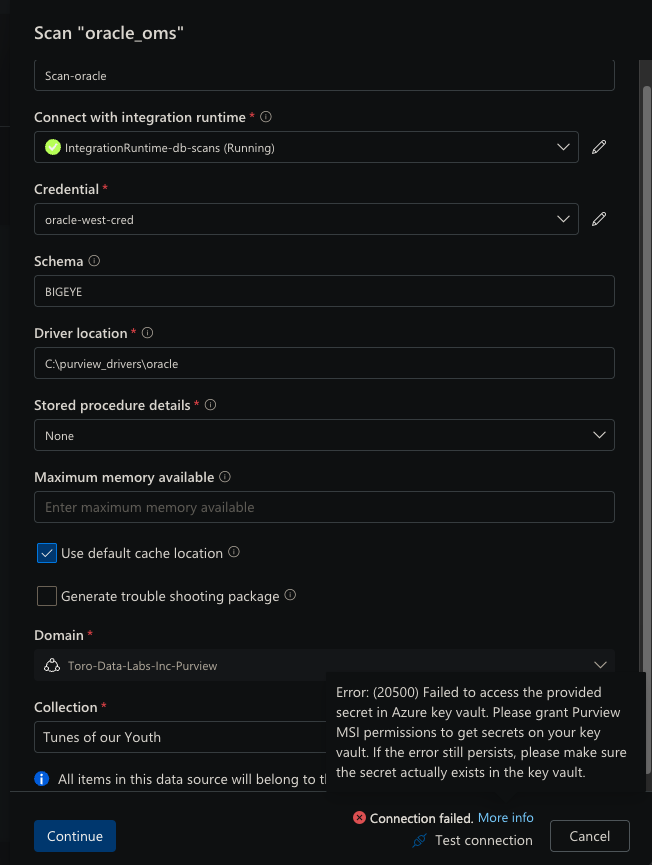
Task: Open the More info link
Action: point(505,817)
